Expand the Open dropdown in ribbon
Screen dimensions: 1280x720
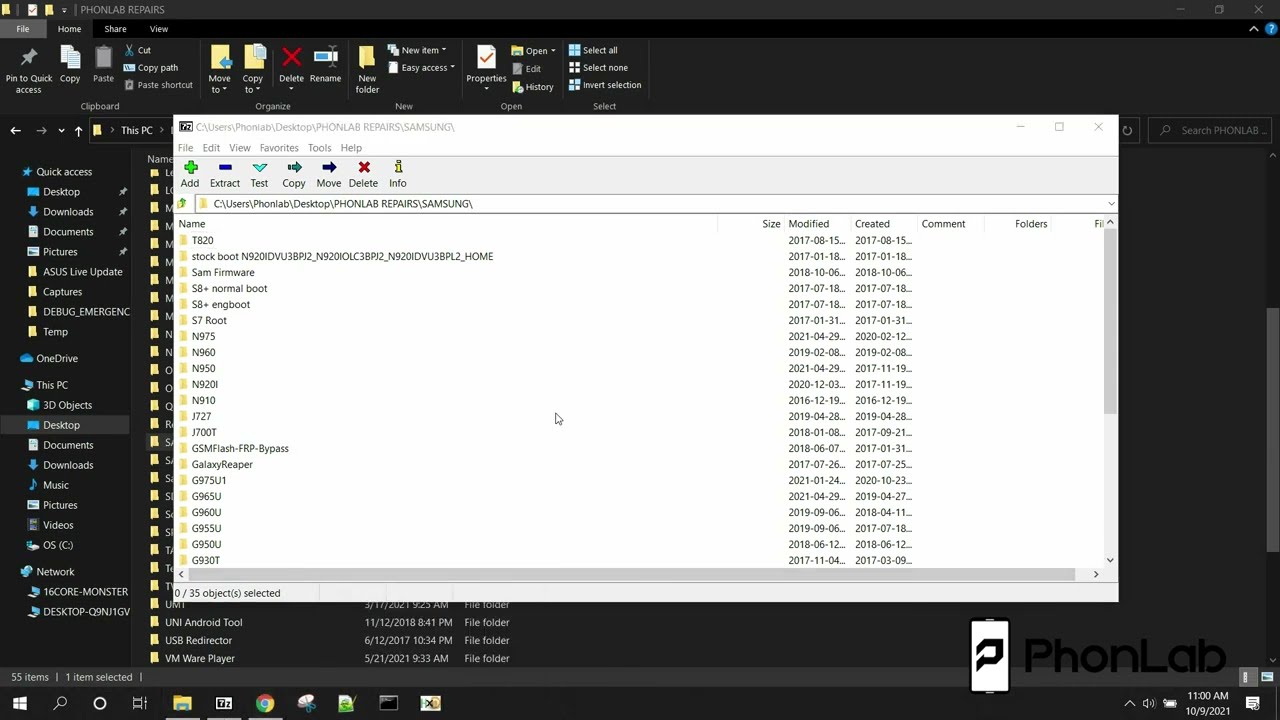point(553,51)
